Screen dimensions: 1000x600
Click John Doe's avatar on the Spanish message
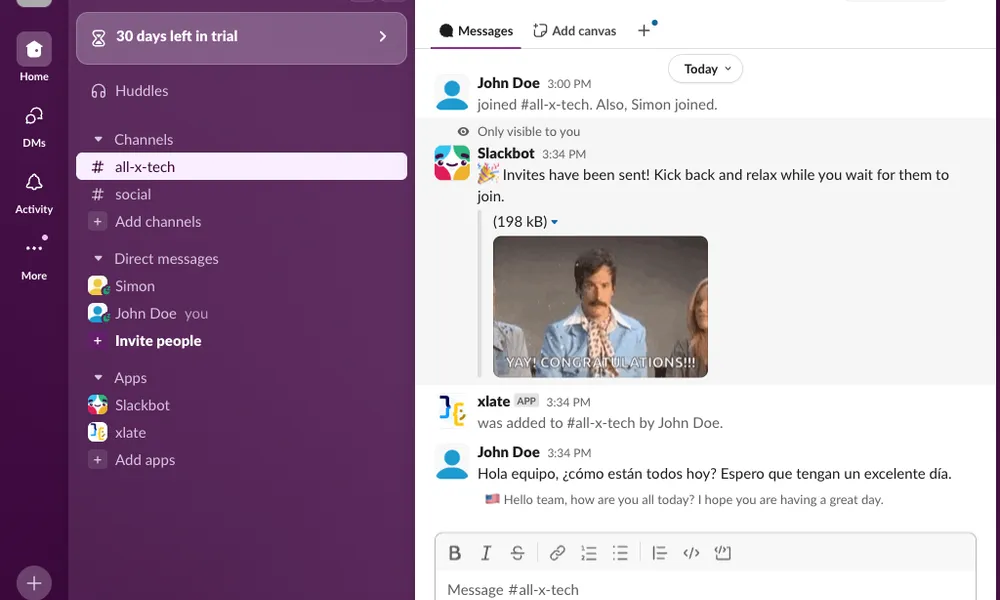[452, 462]
